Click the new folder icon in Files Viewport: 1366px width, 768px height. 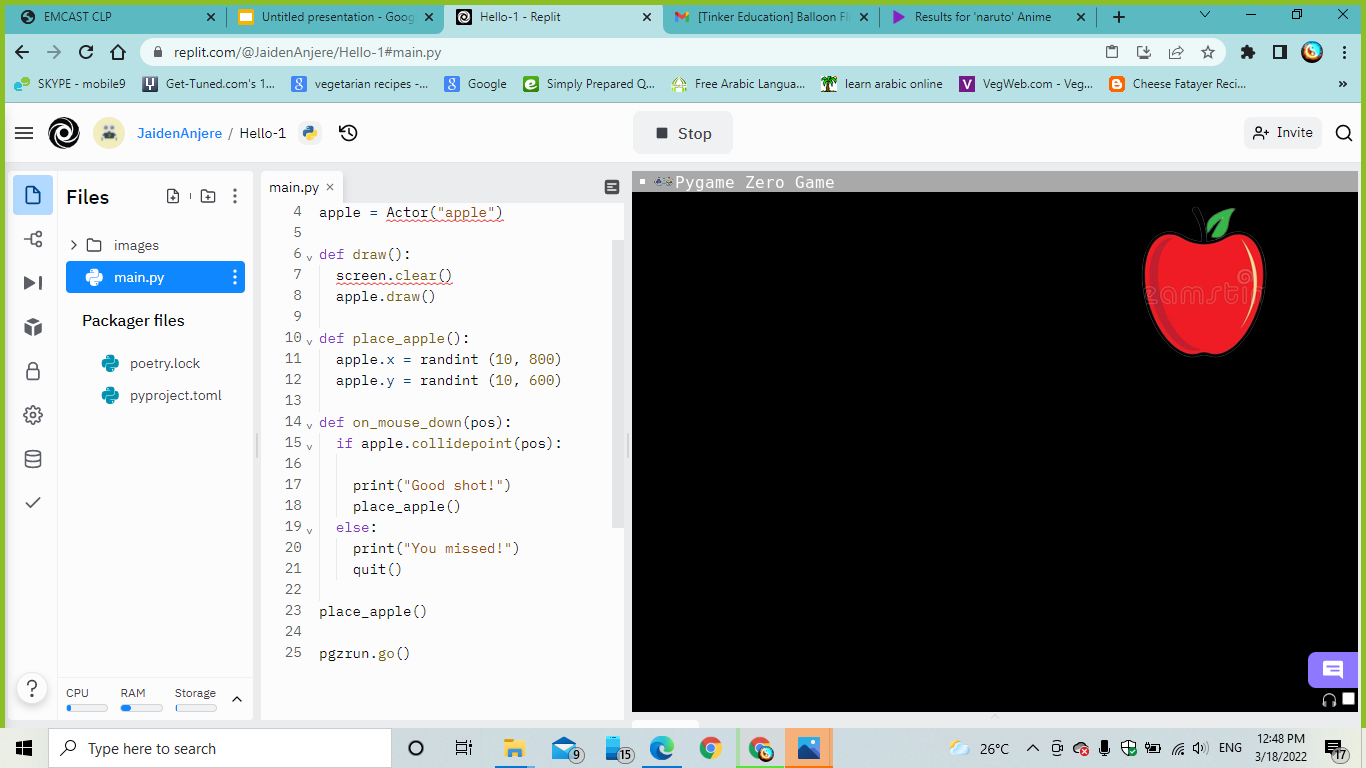[208, 197]
